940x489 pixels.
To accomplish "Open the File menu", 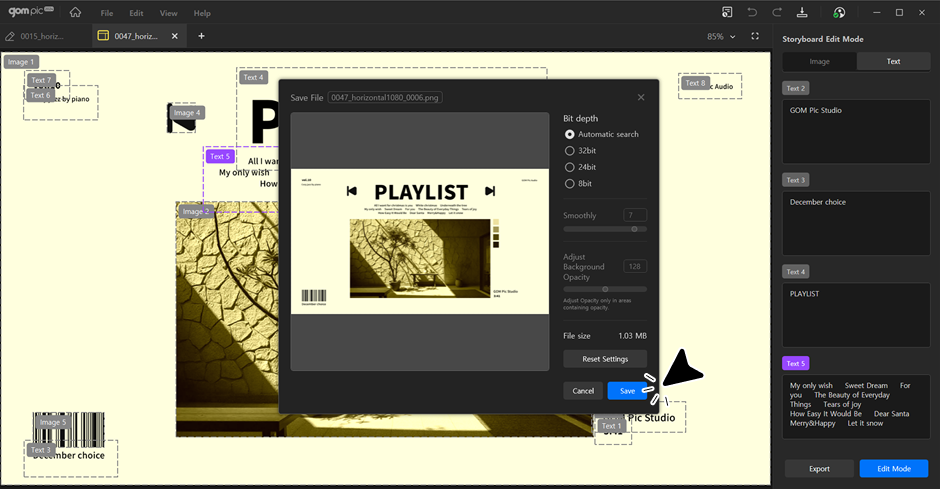I will pyautogui.click(x=107, y=14).
